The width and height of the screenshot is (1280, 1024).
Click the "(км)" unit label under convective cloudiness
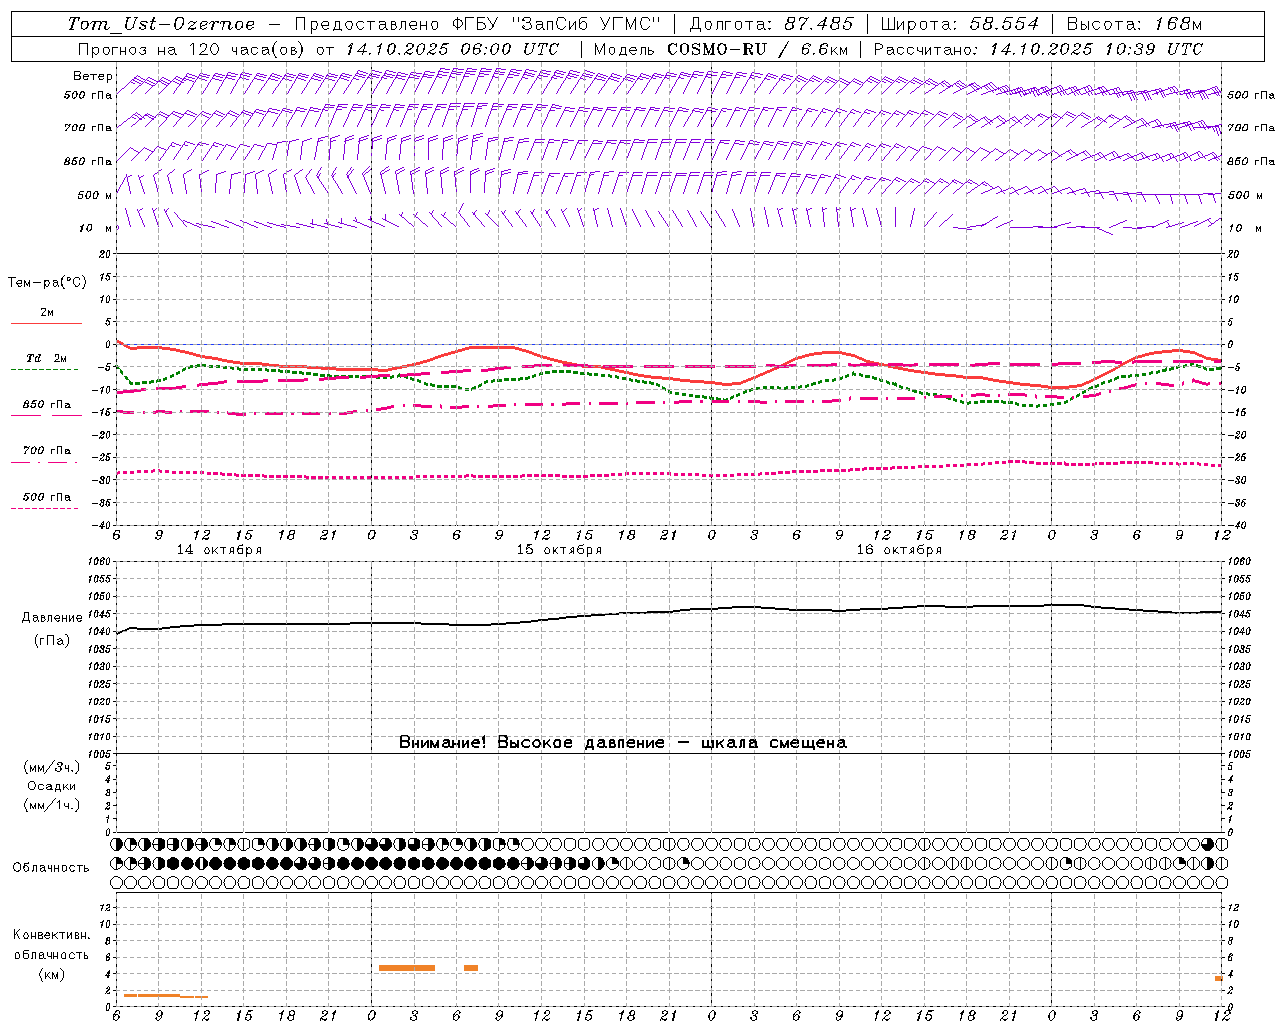[51, 974]
